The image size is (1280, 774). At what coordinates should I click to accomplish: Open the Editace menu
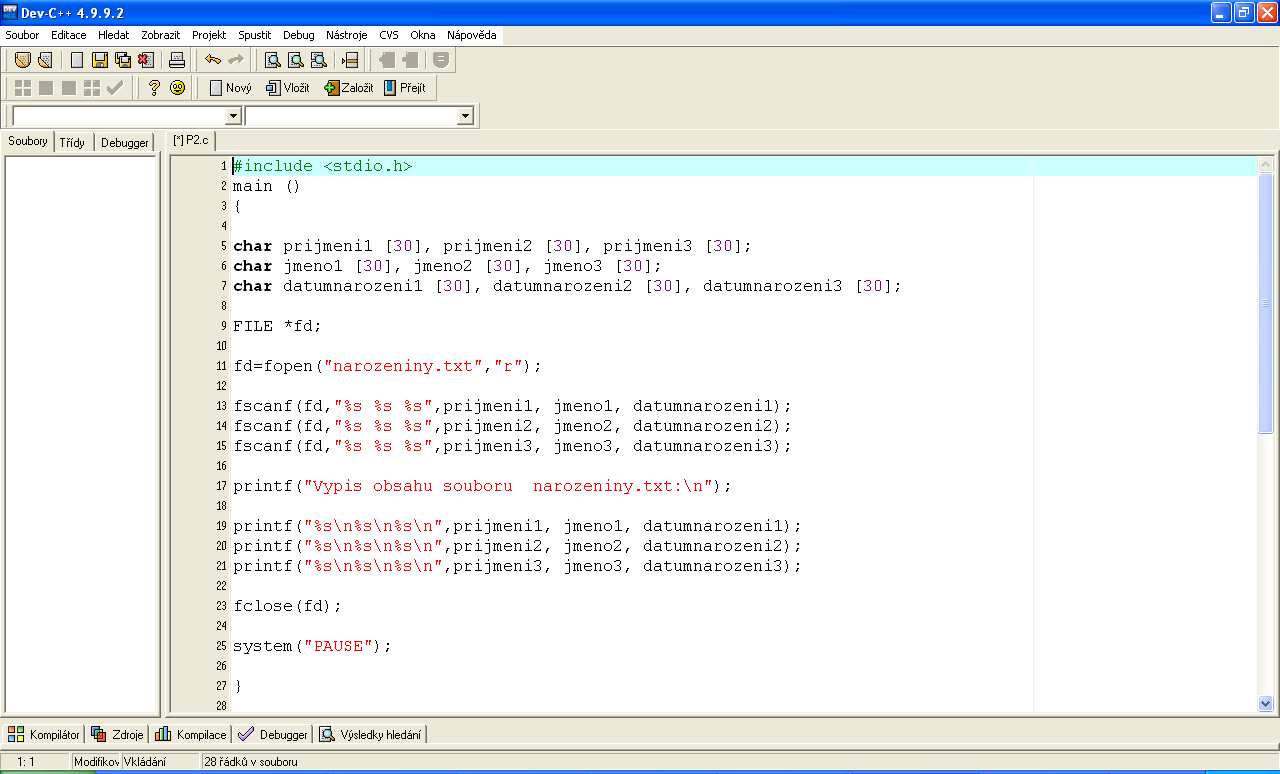[69, 35]
